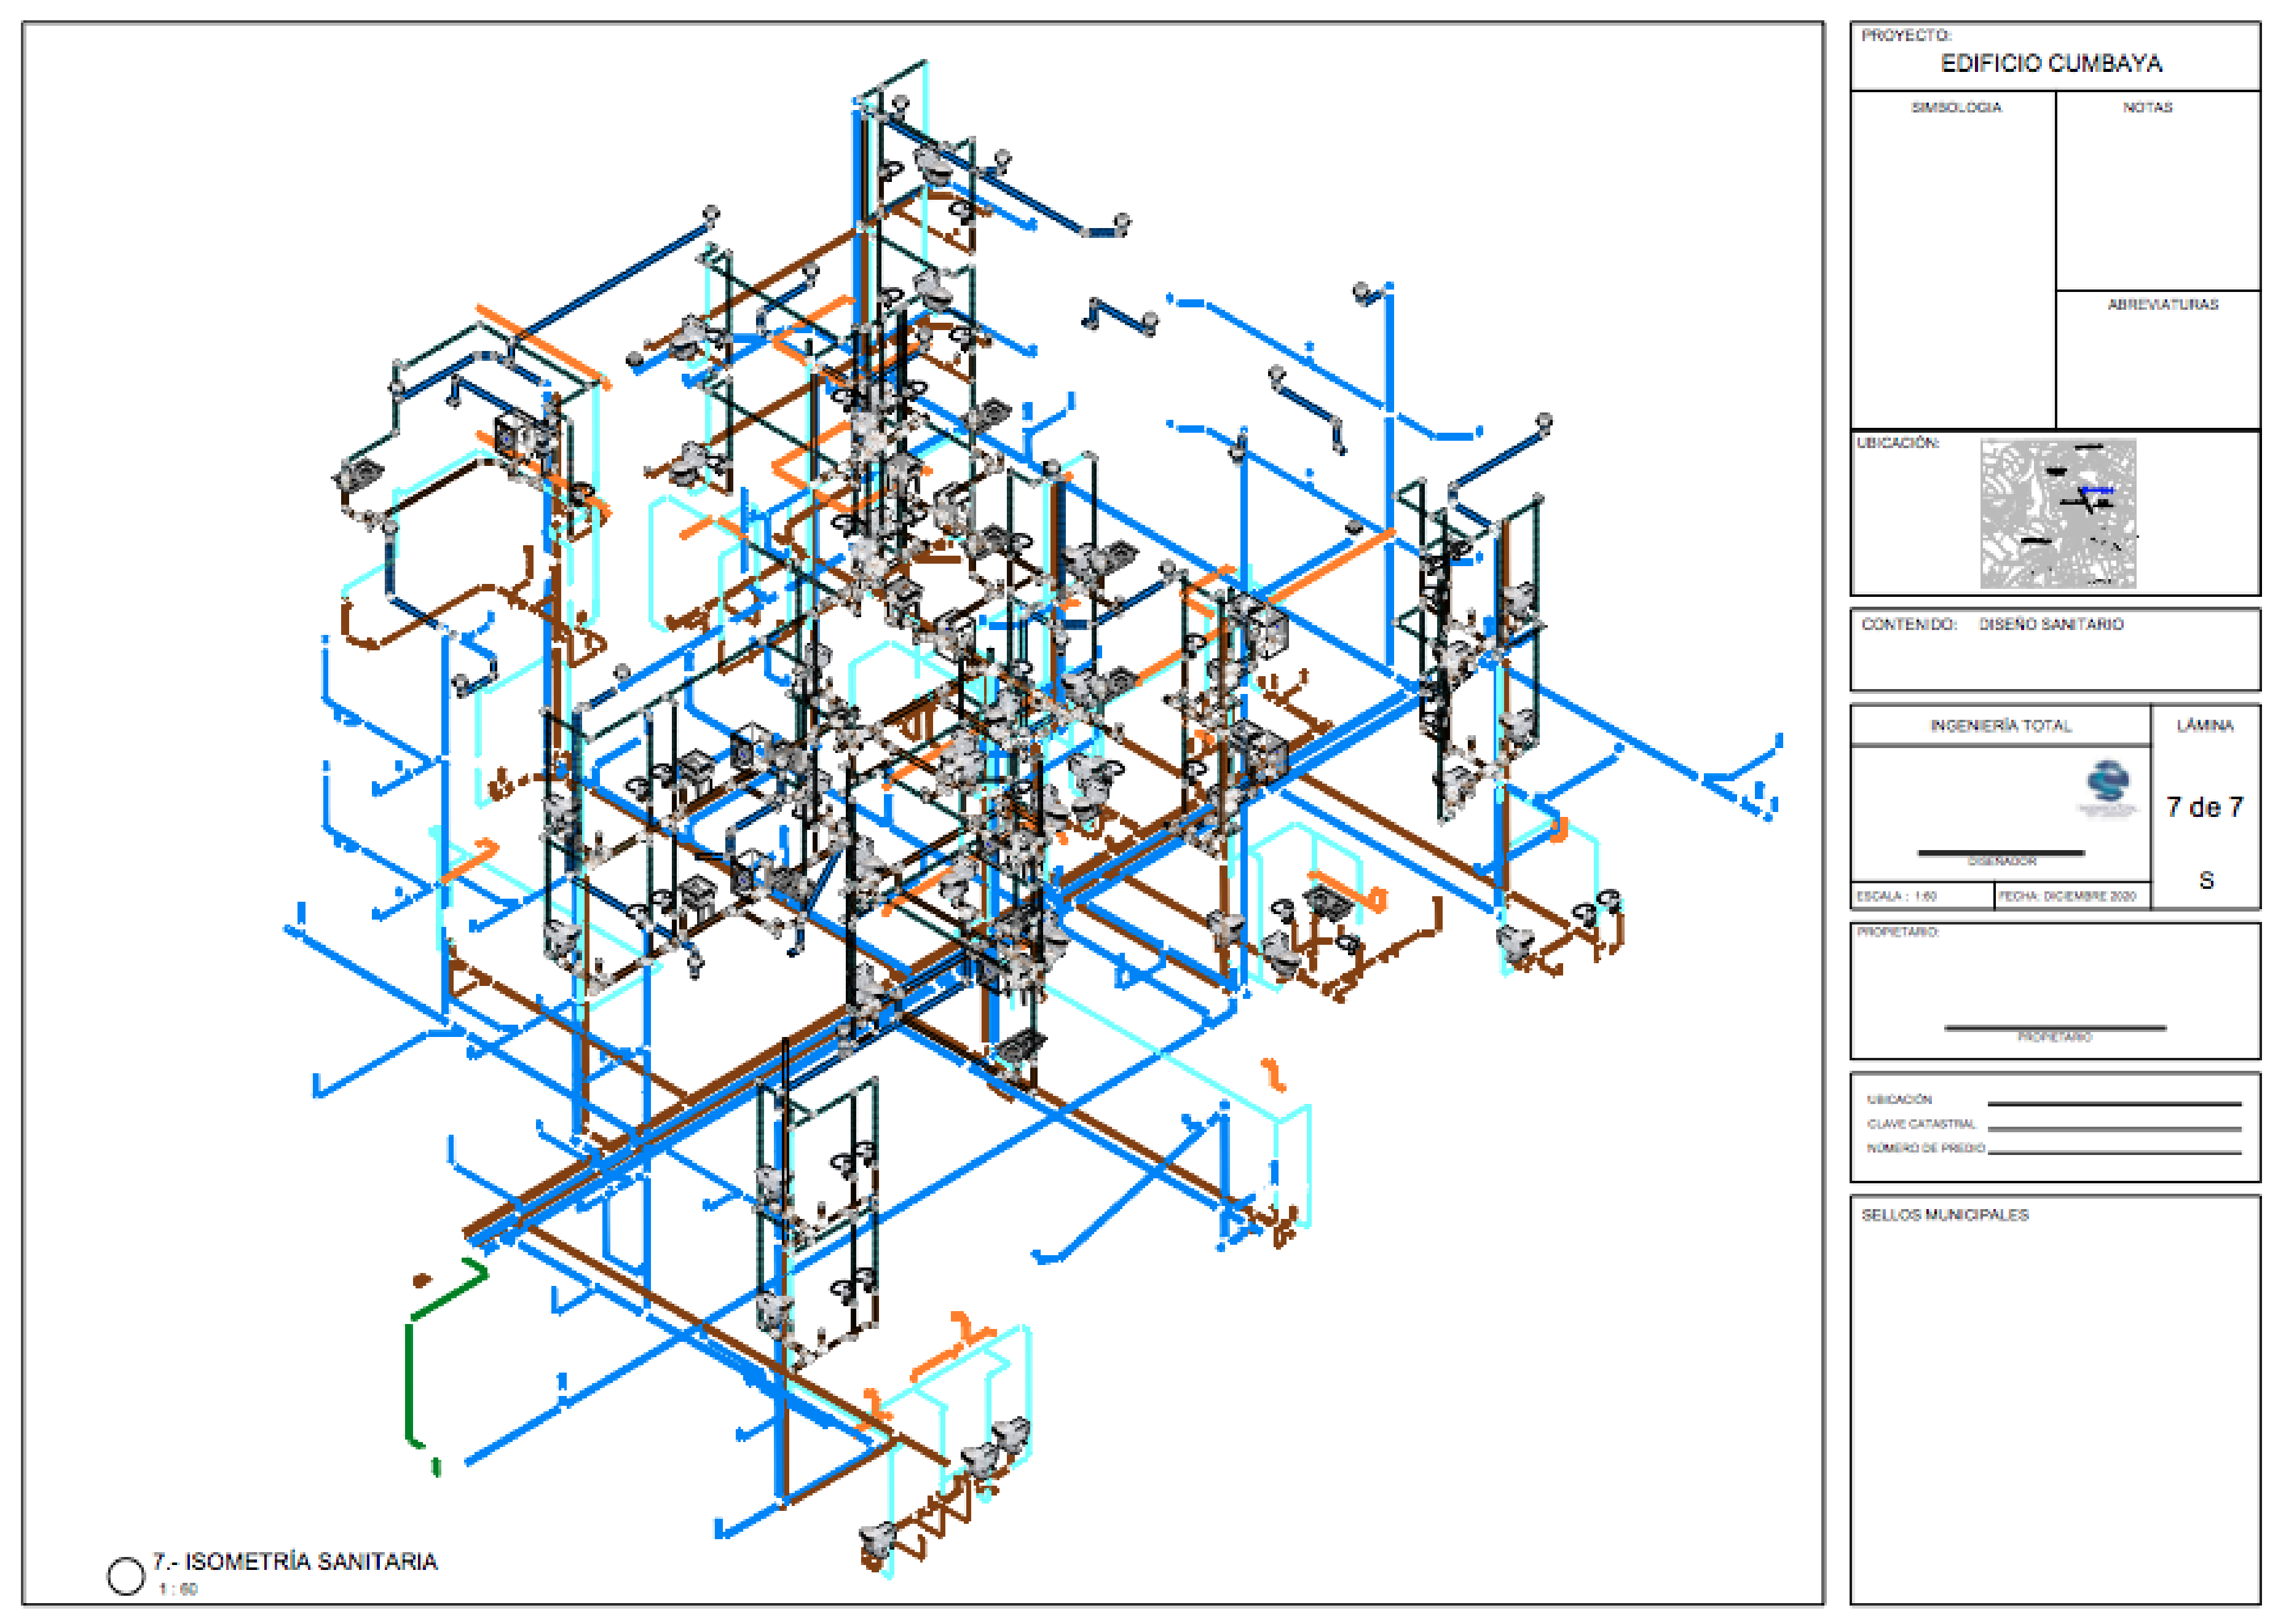Click the INGENIERÍA TOTAL header text
Screen dimensions: 2270x1624
click(2000, 725)
